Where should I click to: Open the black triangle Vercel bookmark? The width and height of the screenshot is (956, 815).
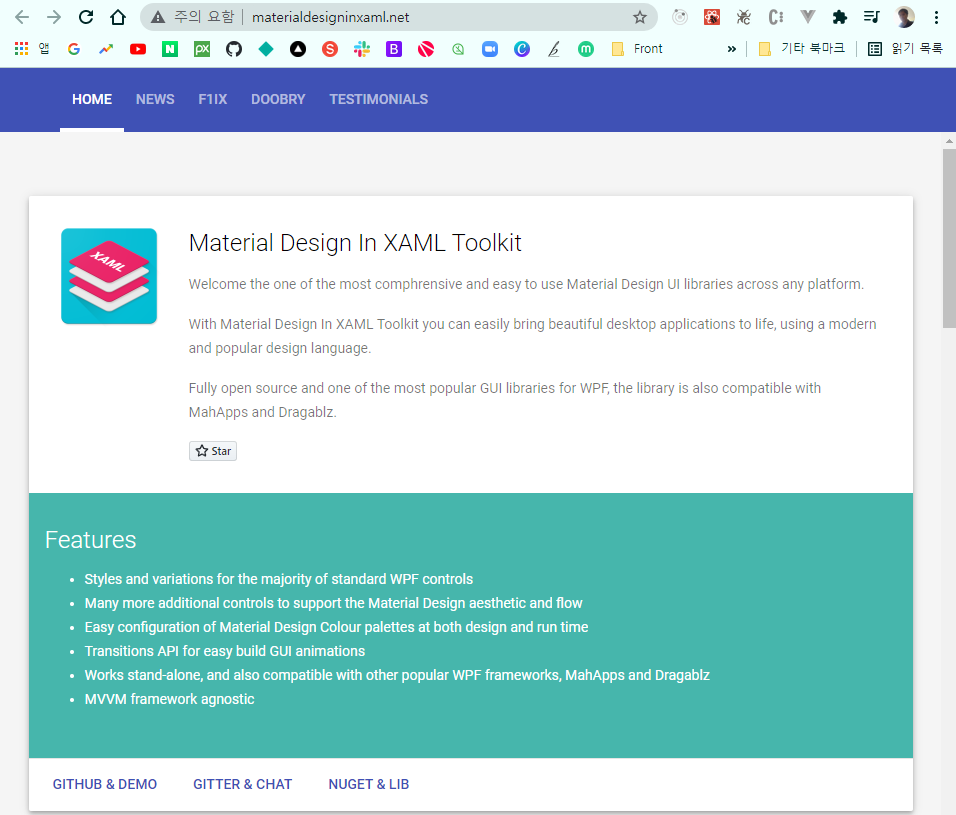pyautogui.click(x=298, y=49)
